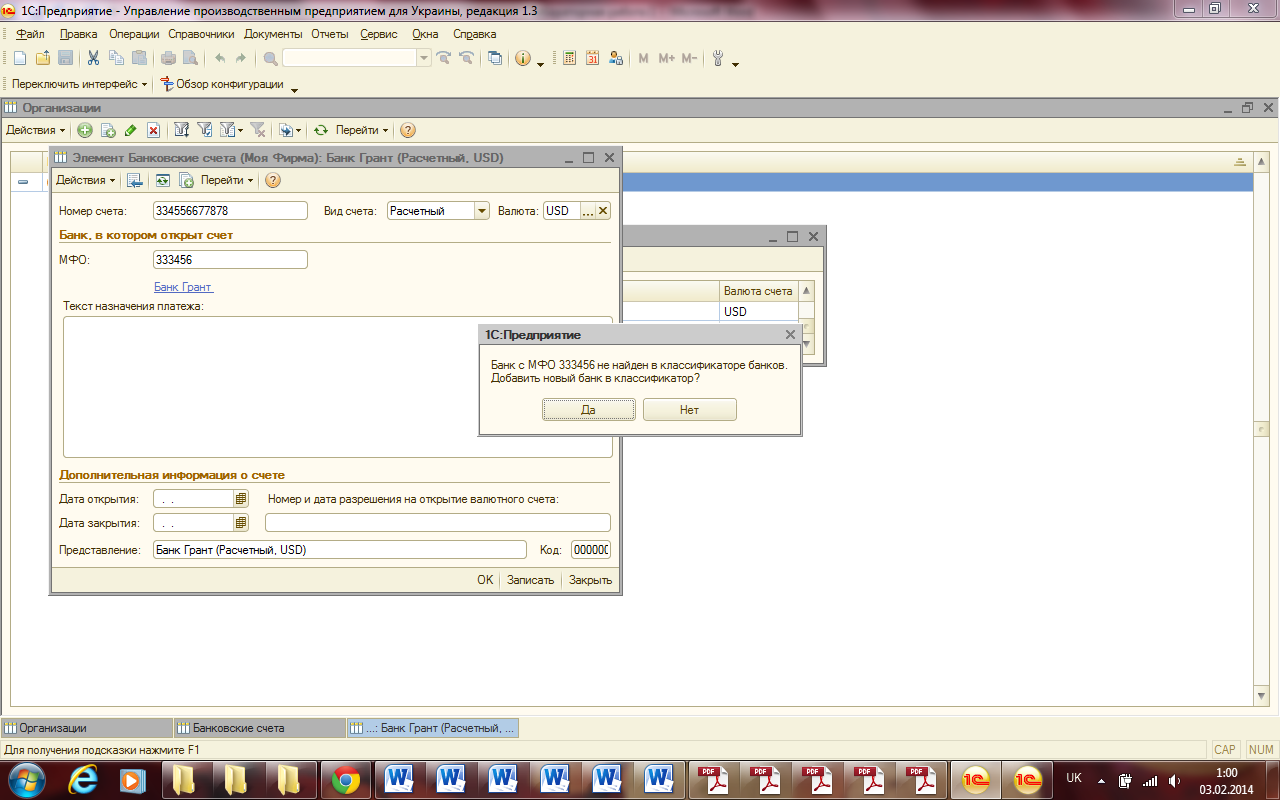Click the USD cell under Валюта счета
This screenshot has height=800, width=1280.
[759, 311]
